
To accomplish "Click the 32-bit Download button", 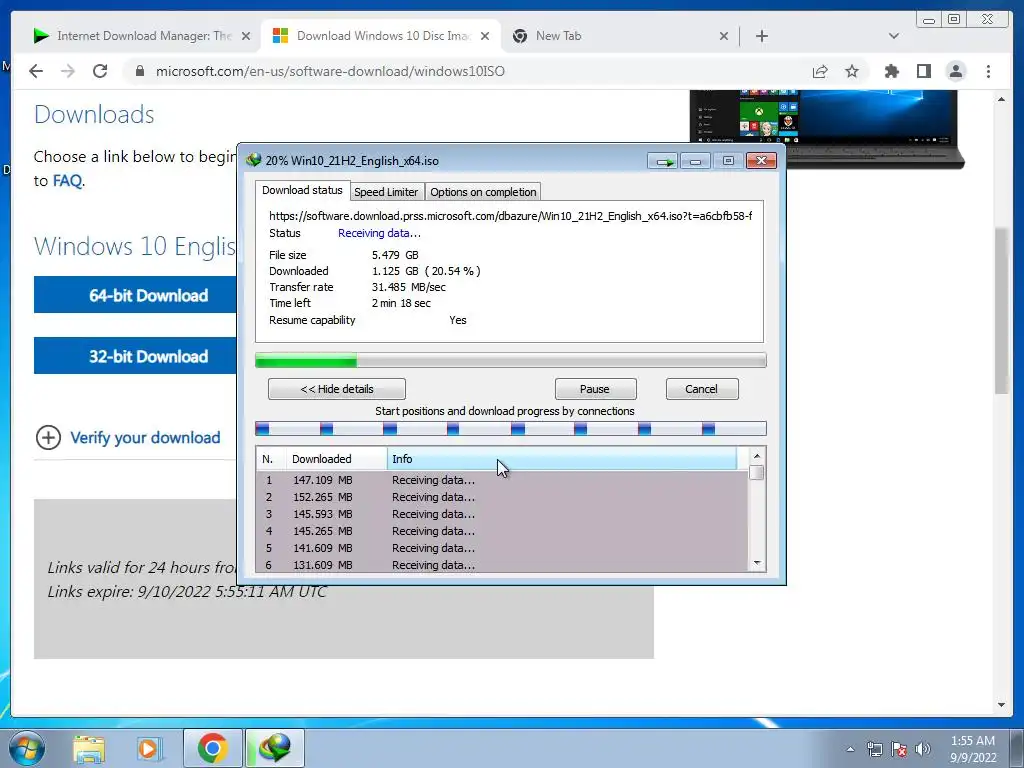I will click(135, 356).
